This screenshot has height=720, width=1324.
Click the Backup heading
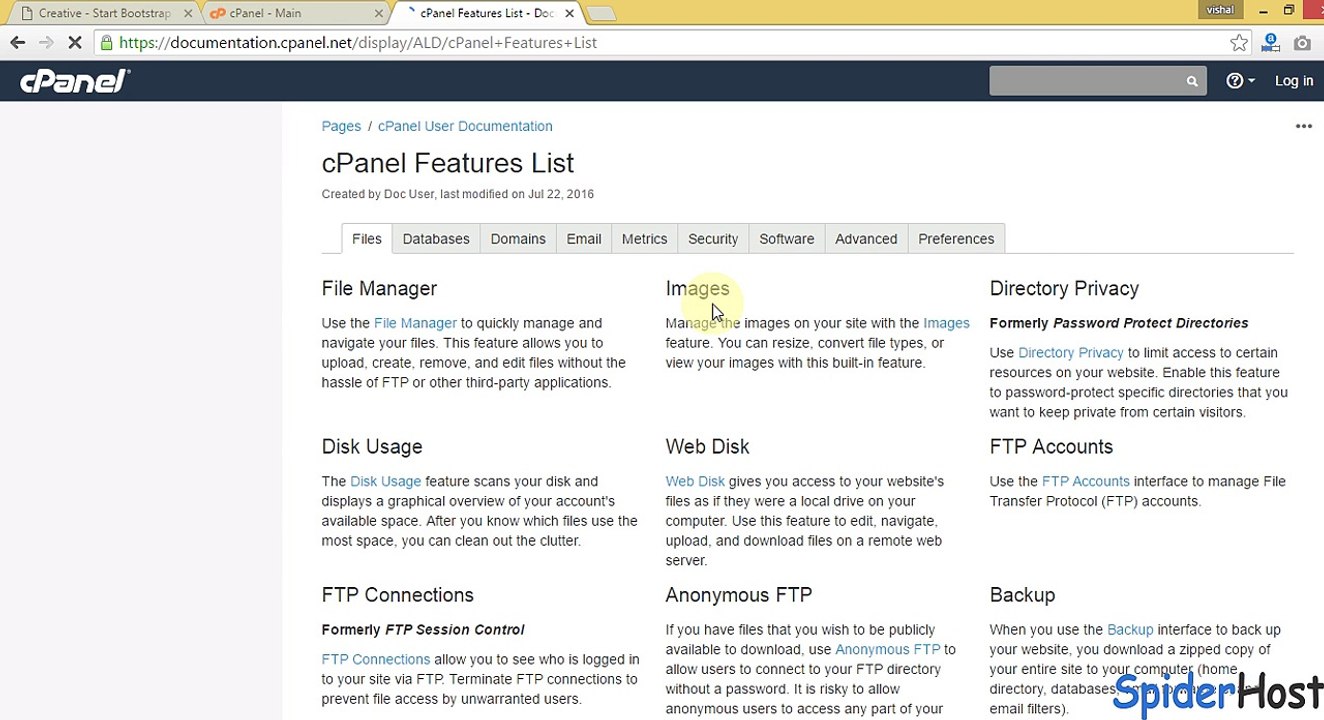tap(1022, 595)
